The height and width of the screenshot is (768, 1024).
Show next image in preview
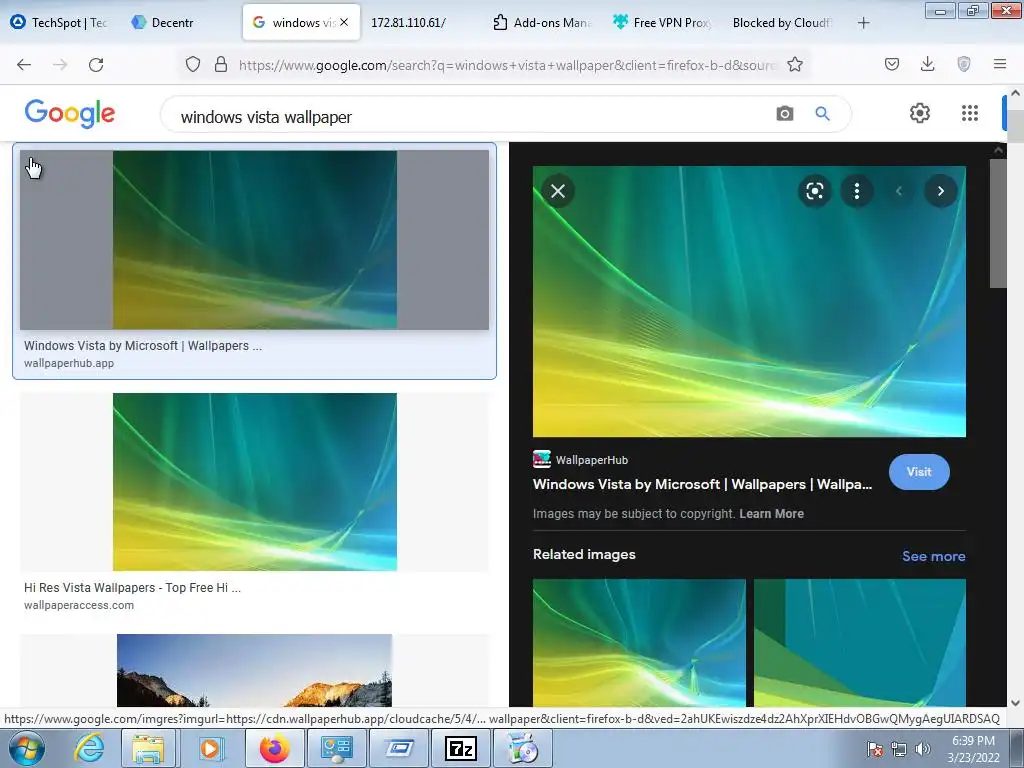click(940, 191)
